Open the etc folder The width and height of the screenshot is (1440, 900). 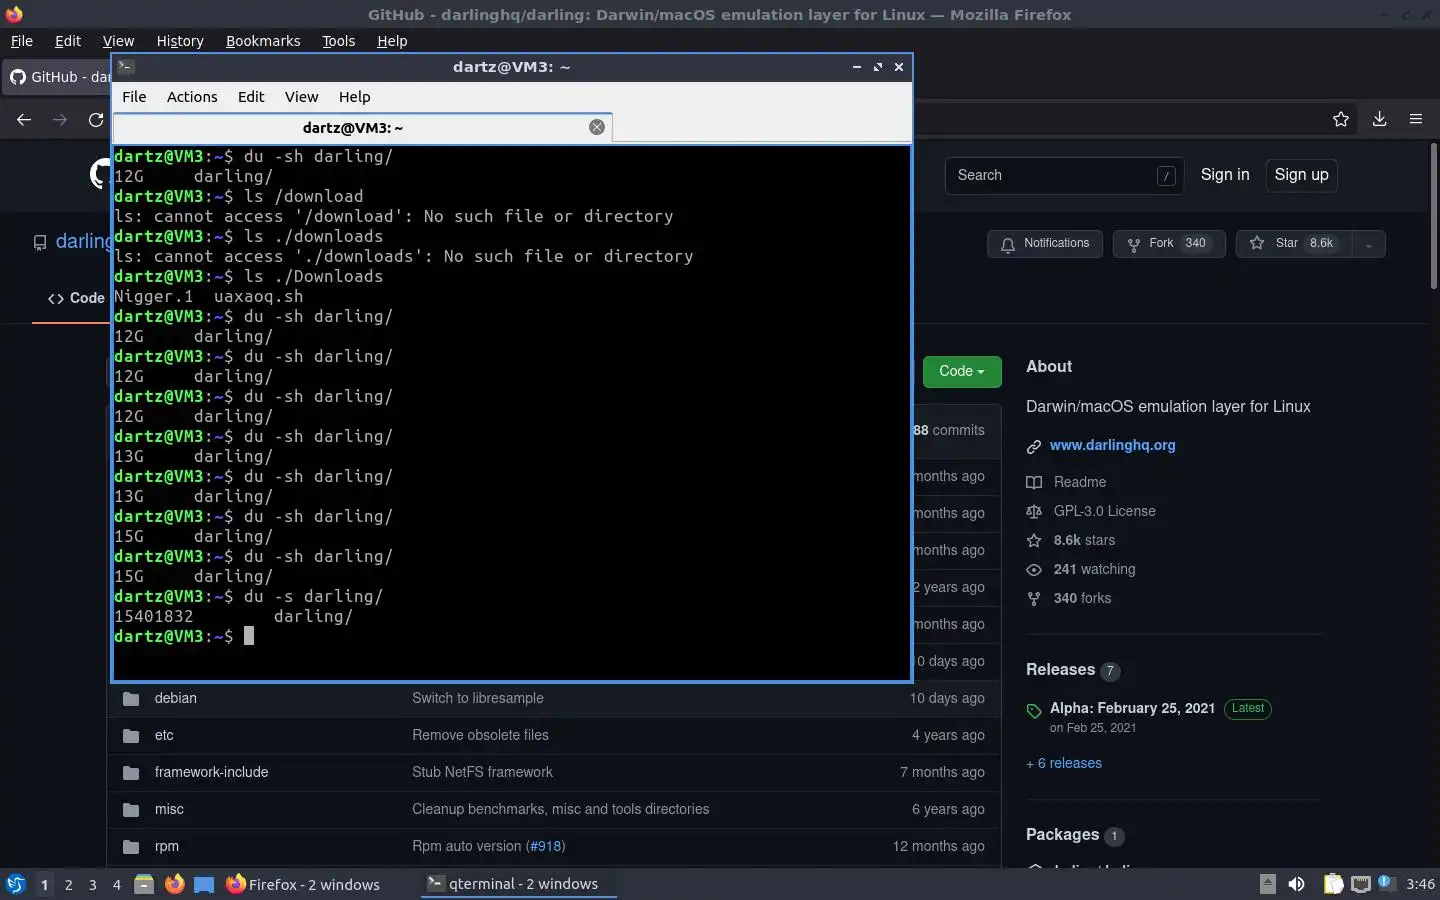[164, 735]
